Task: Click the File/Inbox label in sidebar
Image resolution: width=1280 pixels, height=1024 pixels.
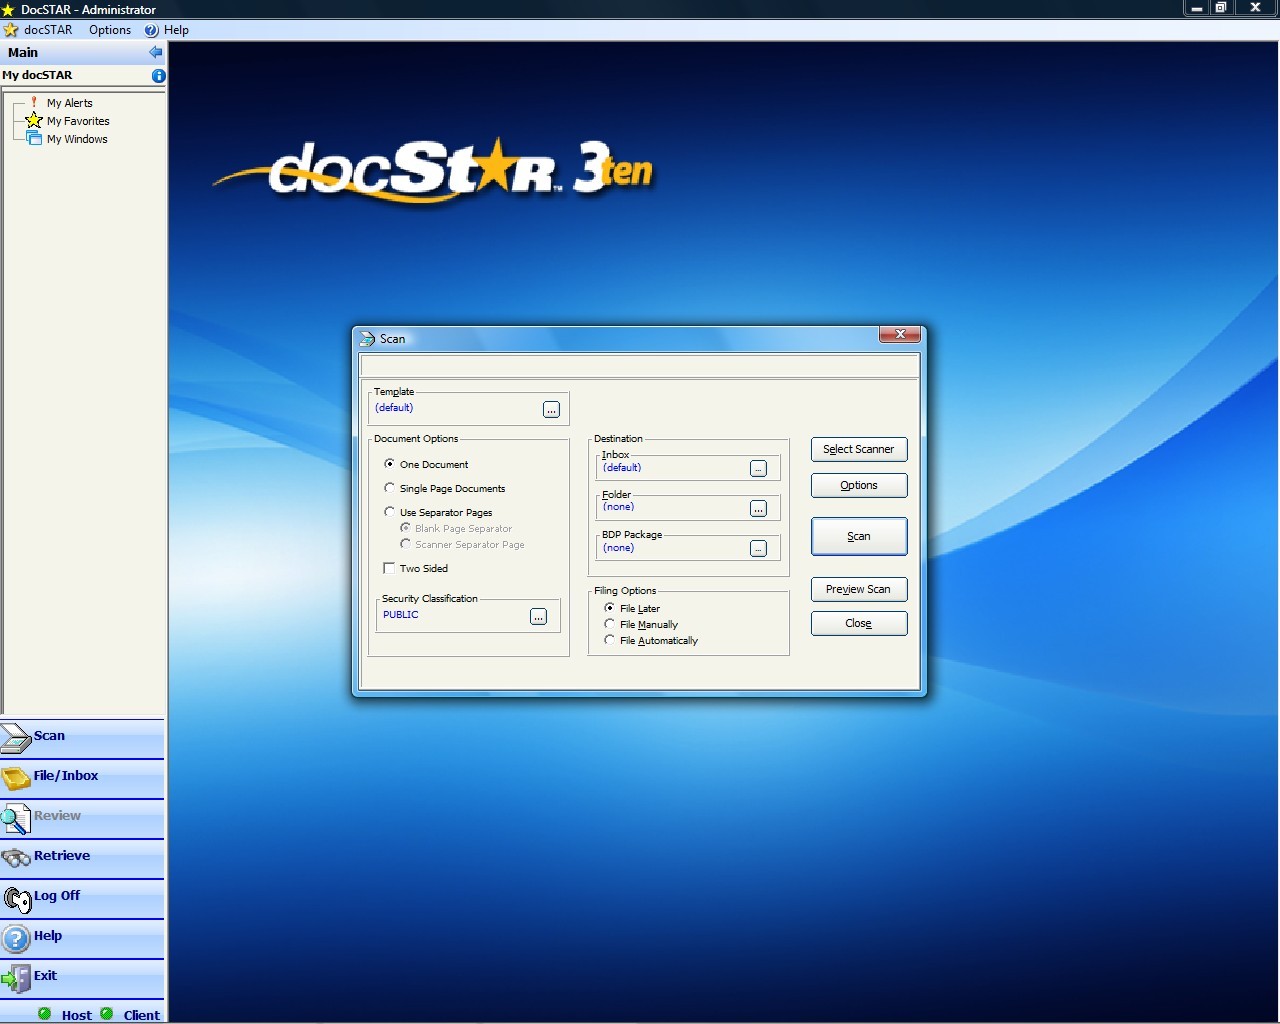Action: [x=66, y=776]
